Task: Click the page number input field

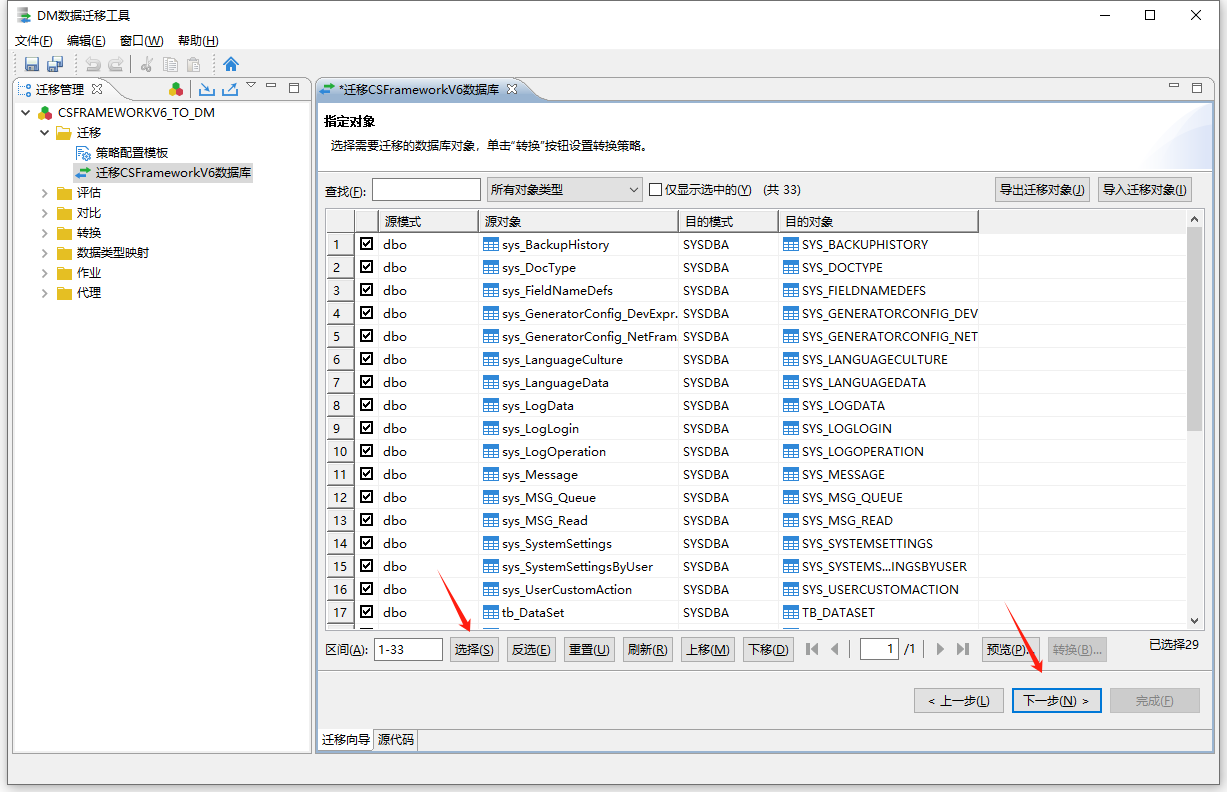Action: click(x=879, y=649)
